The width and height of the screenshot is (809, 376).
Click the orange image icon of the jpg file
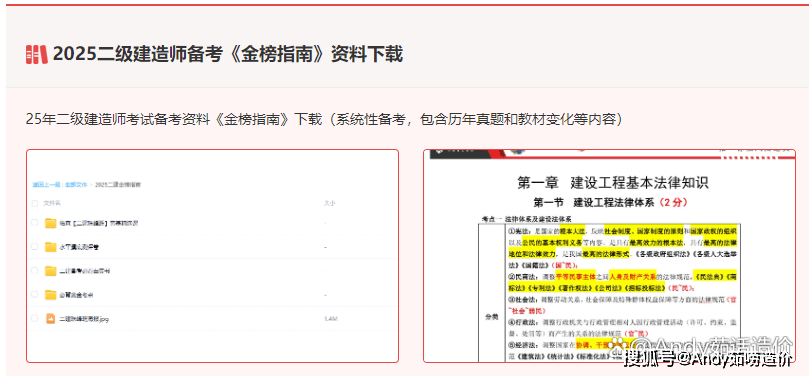51,319
